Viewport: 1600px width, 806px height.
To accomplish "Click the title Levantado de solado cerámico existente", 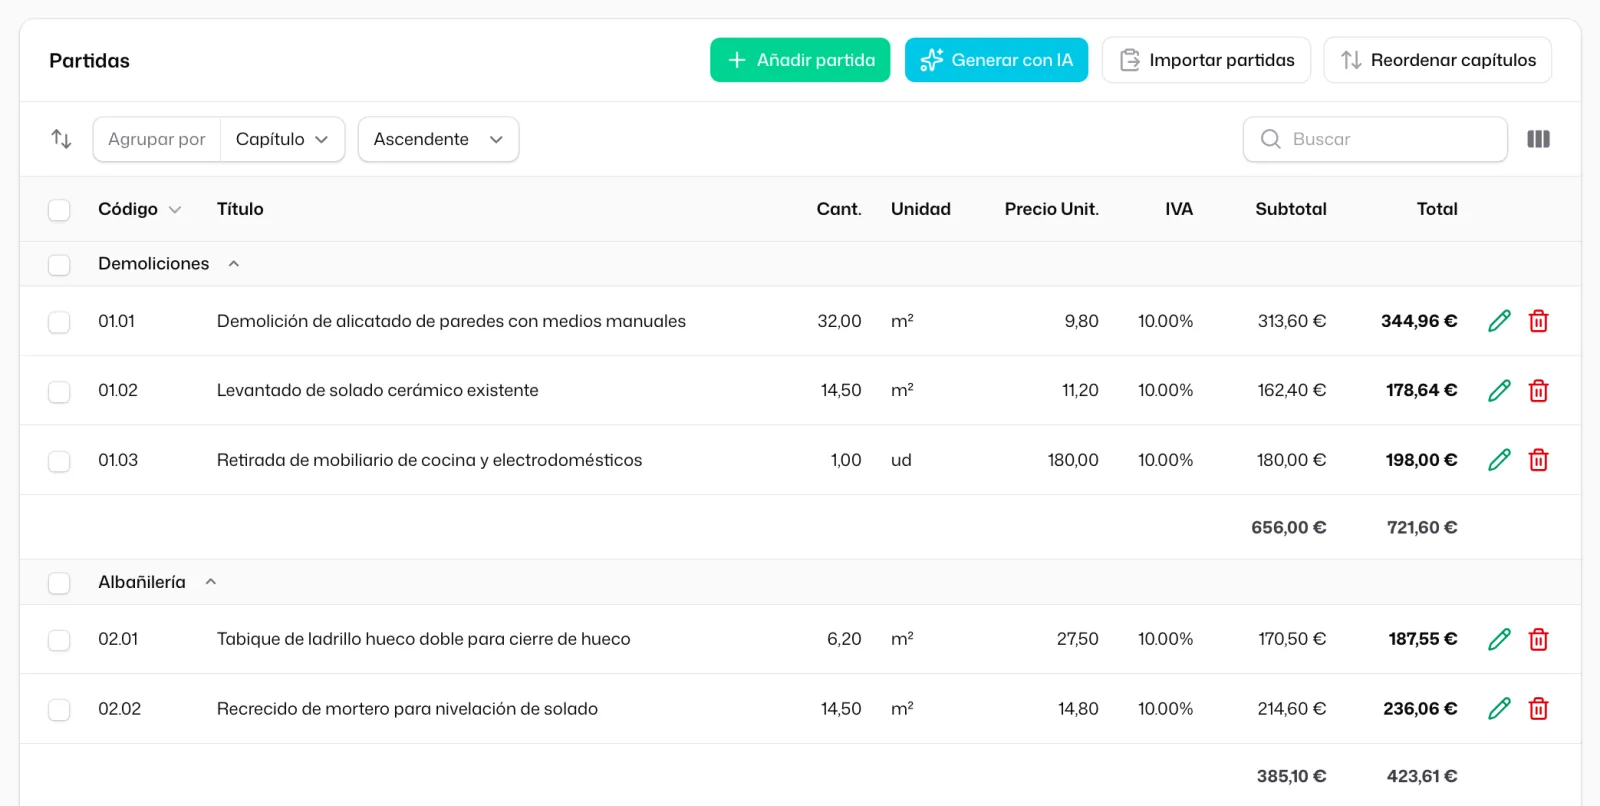I will click(x=378, y=390).
